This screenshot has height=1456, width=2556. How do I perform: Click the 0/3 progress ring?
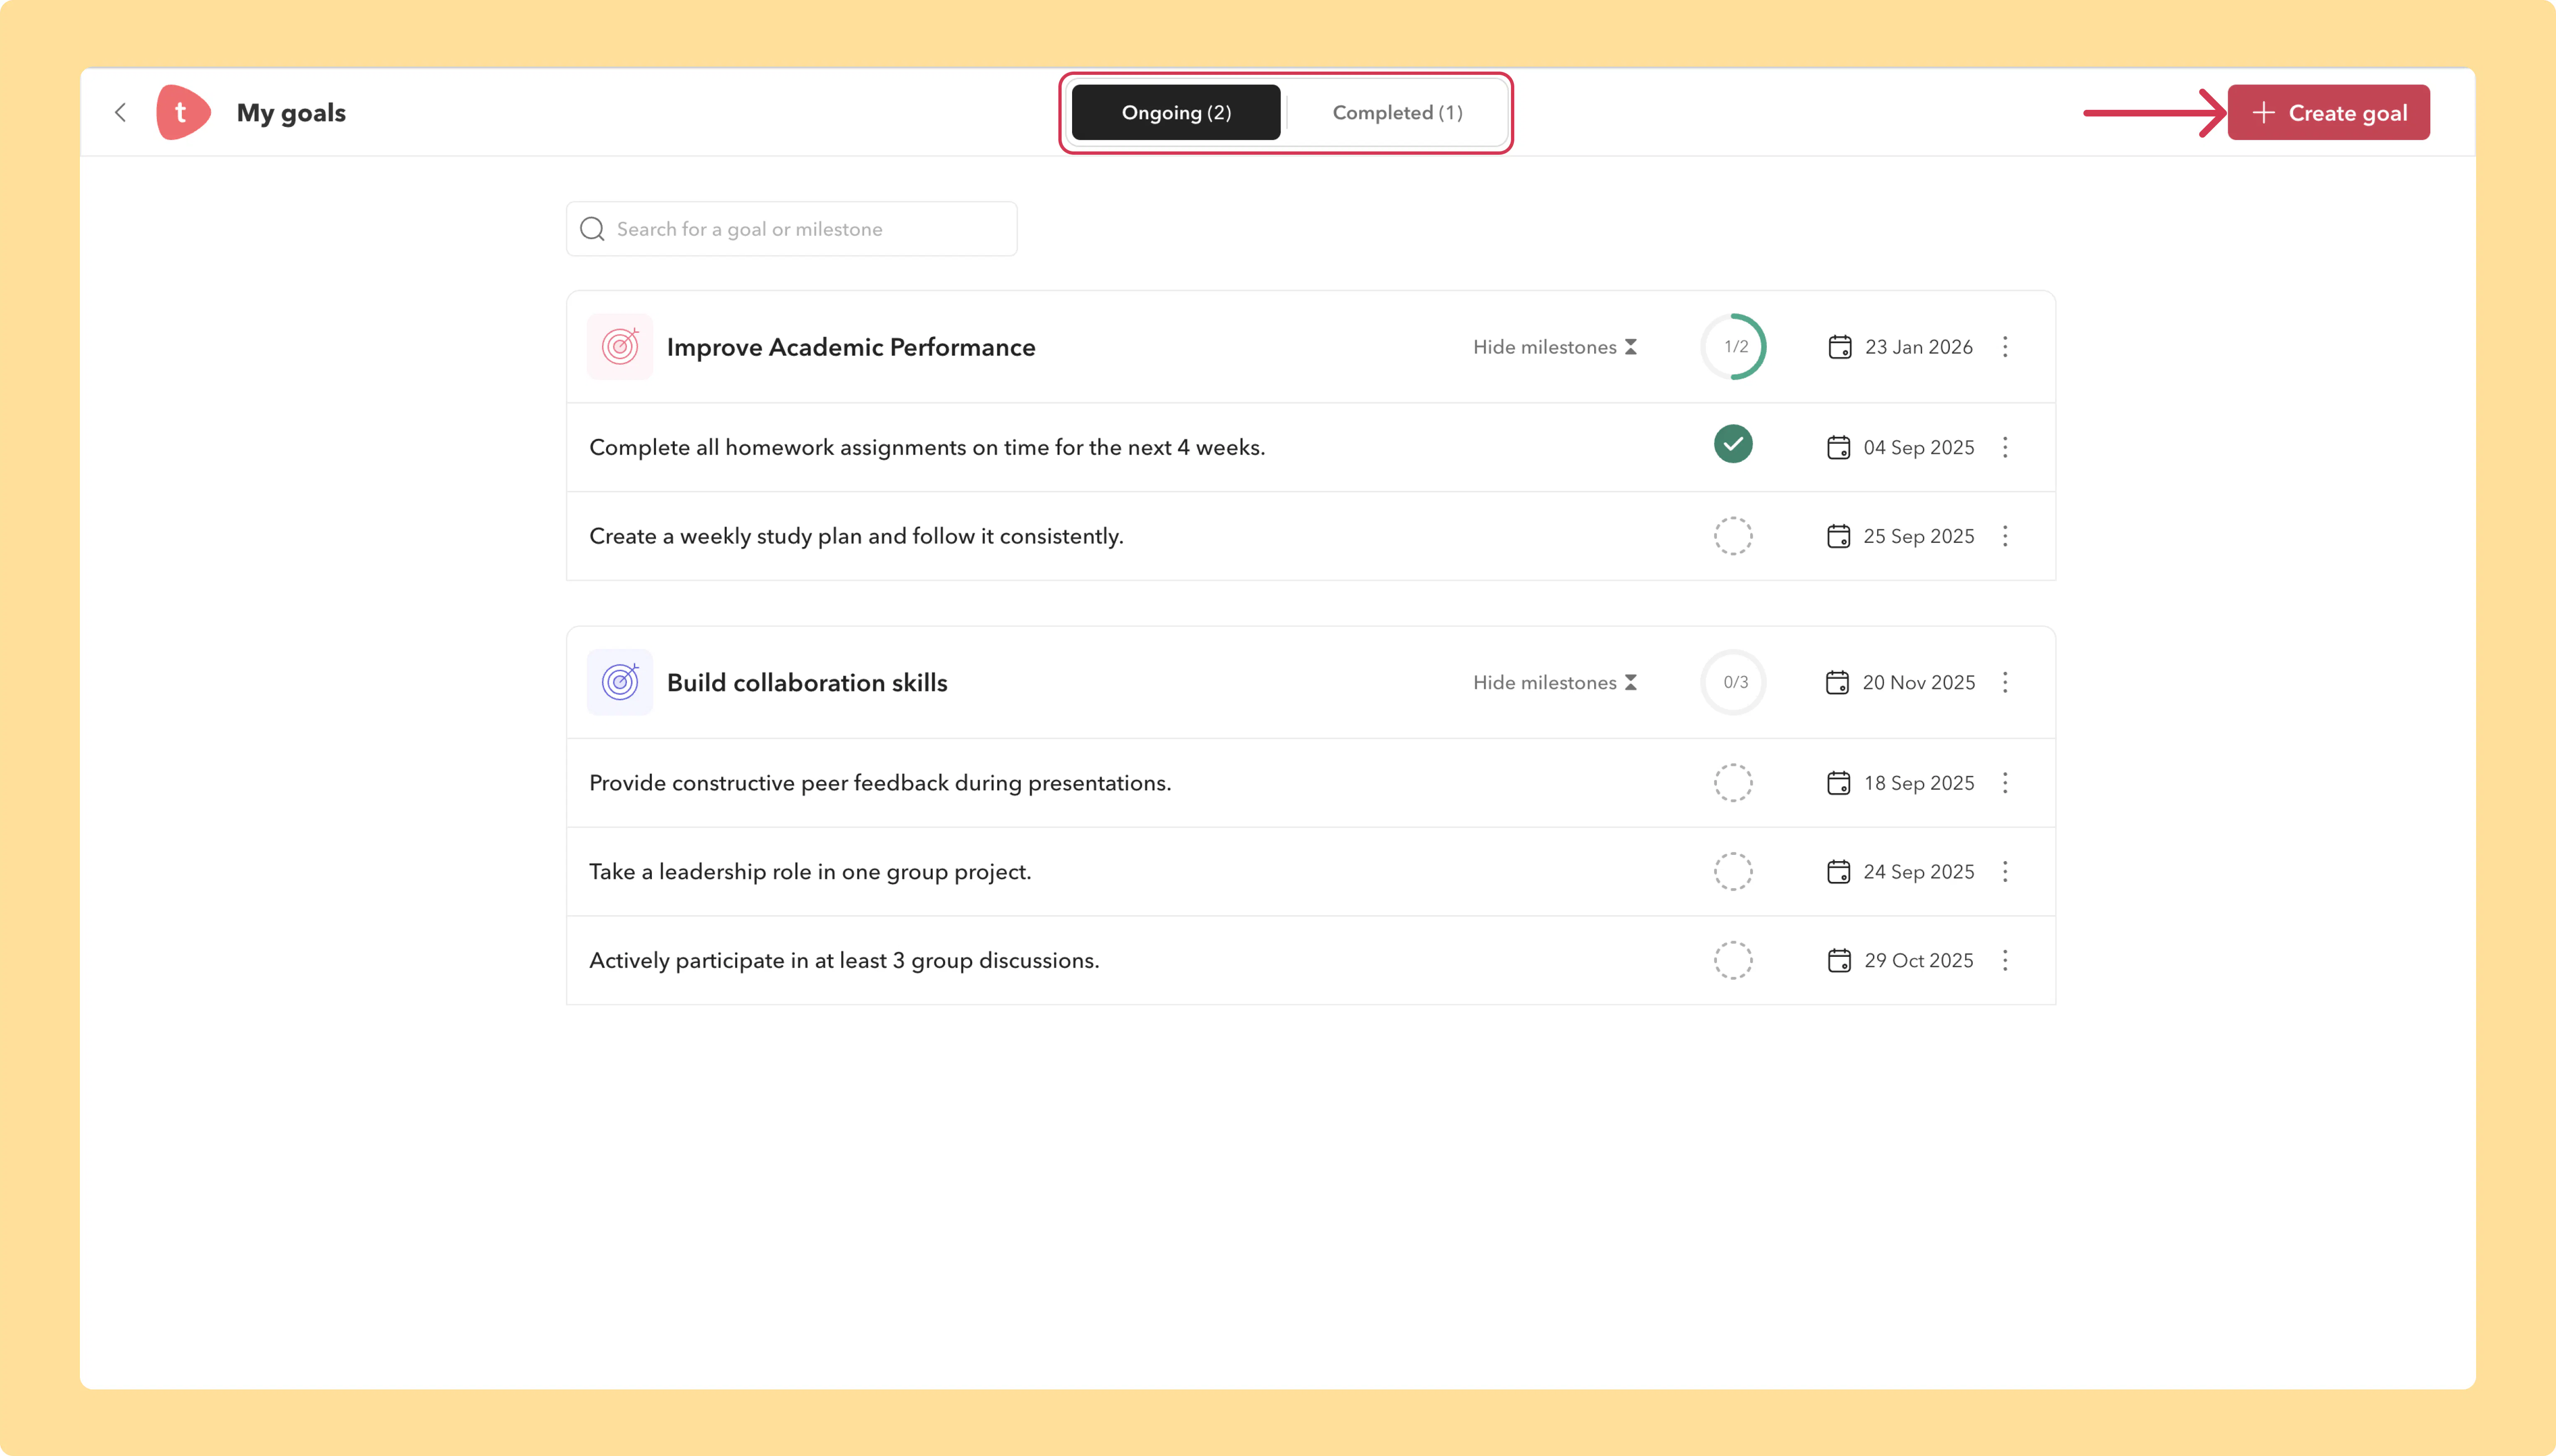click(x=1734, y=682)
